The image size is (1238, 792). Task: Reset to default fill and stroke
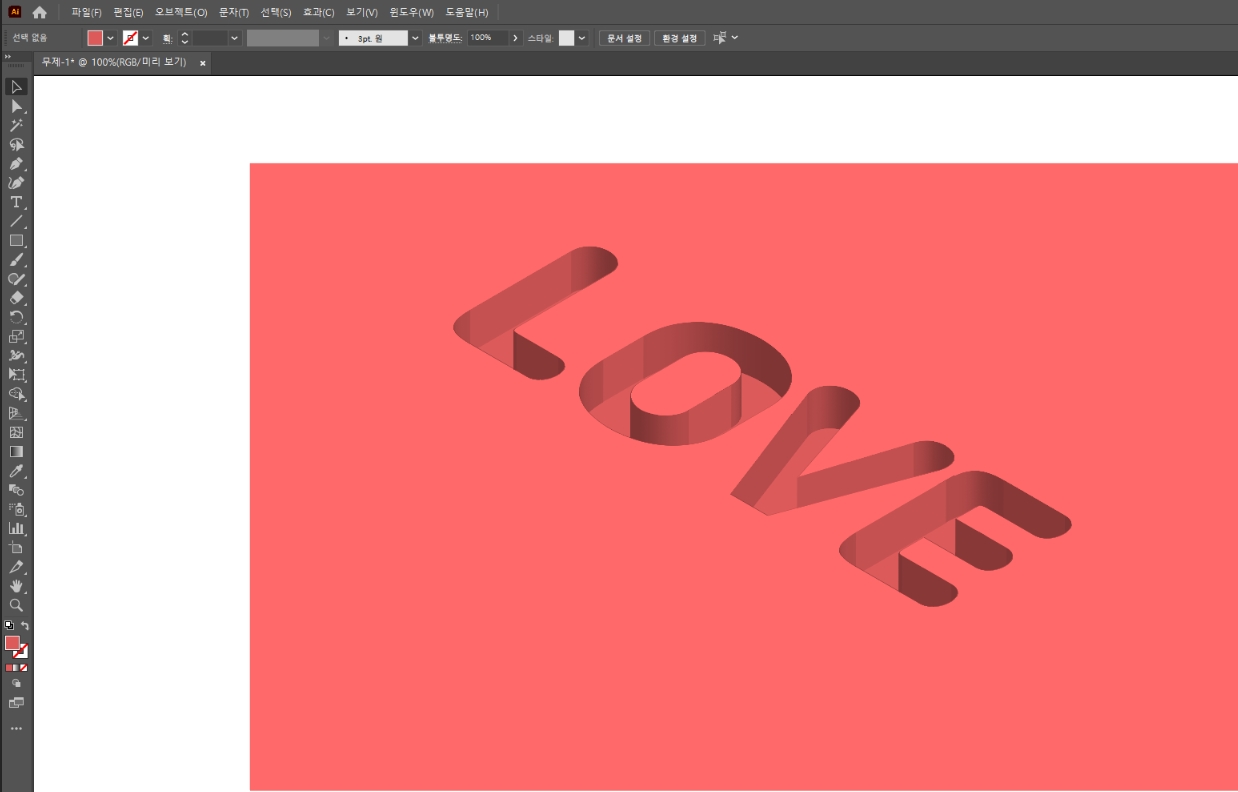(9, 626)
